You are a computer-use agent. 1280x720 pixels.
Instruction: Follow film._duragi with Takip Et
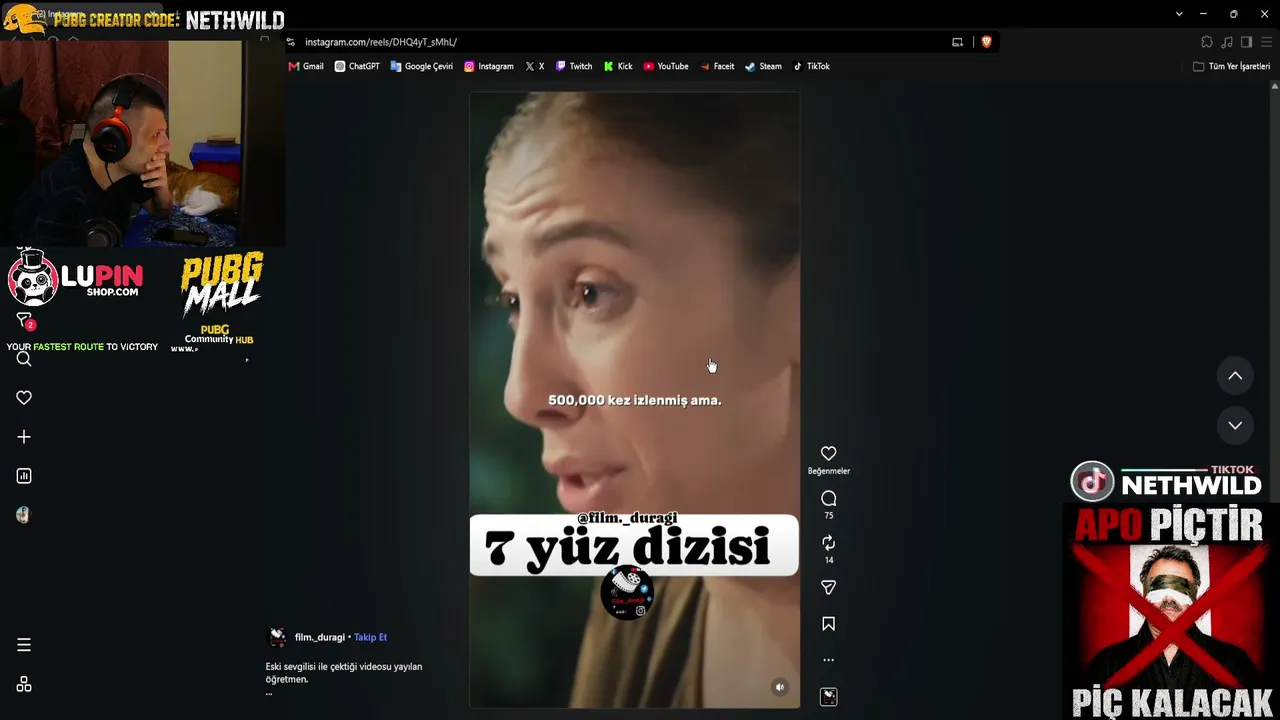[x=370, y=637]
